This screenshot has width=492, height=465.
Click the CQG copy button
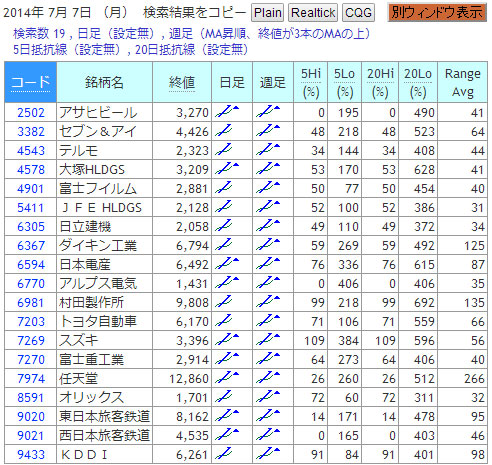(358, 13)
